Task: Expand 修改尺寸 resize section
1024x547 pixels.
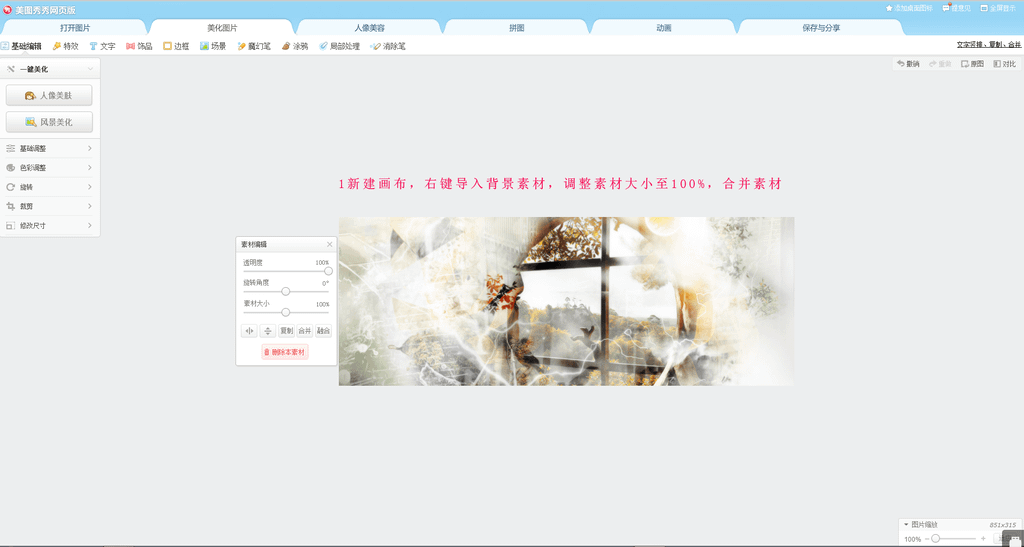Action: [50, 225]
